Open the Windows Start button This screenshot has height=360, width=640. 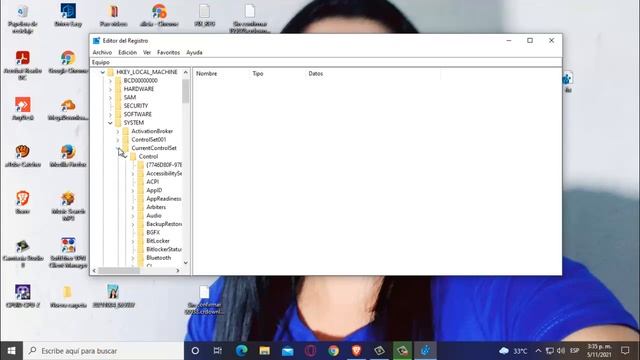(11, 351)
